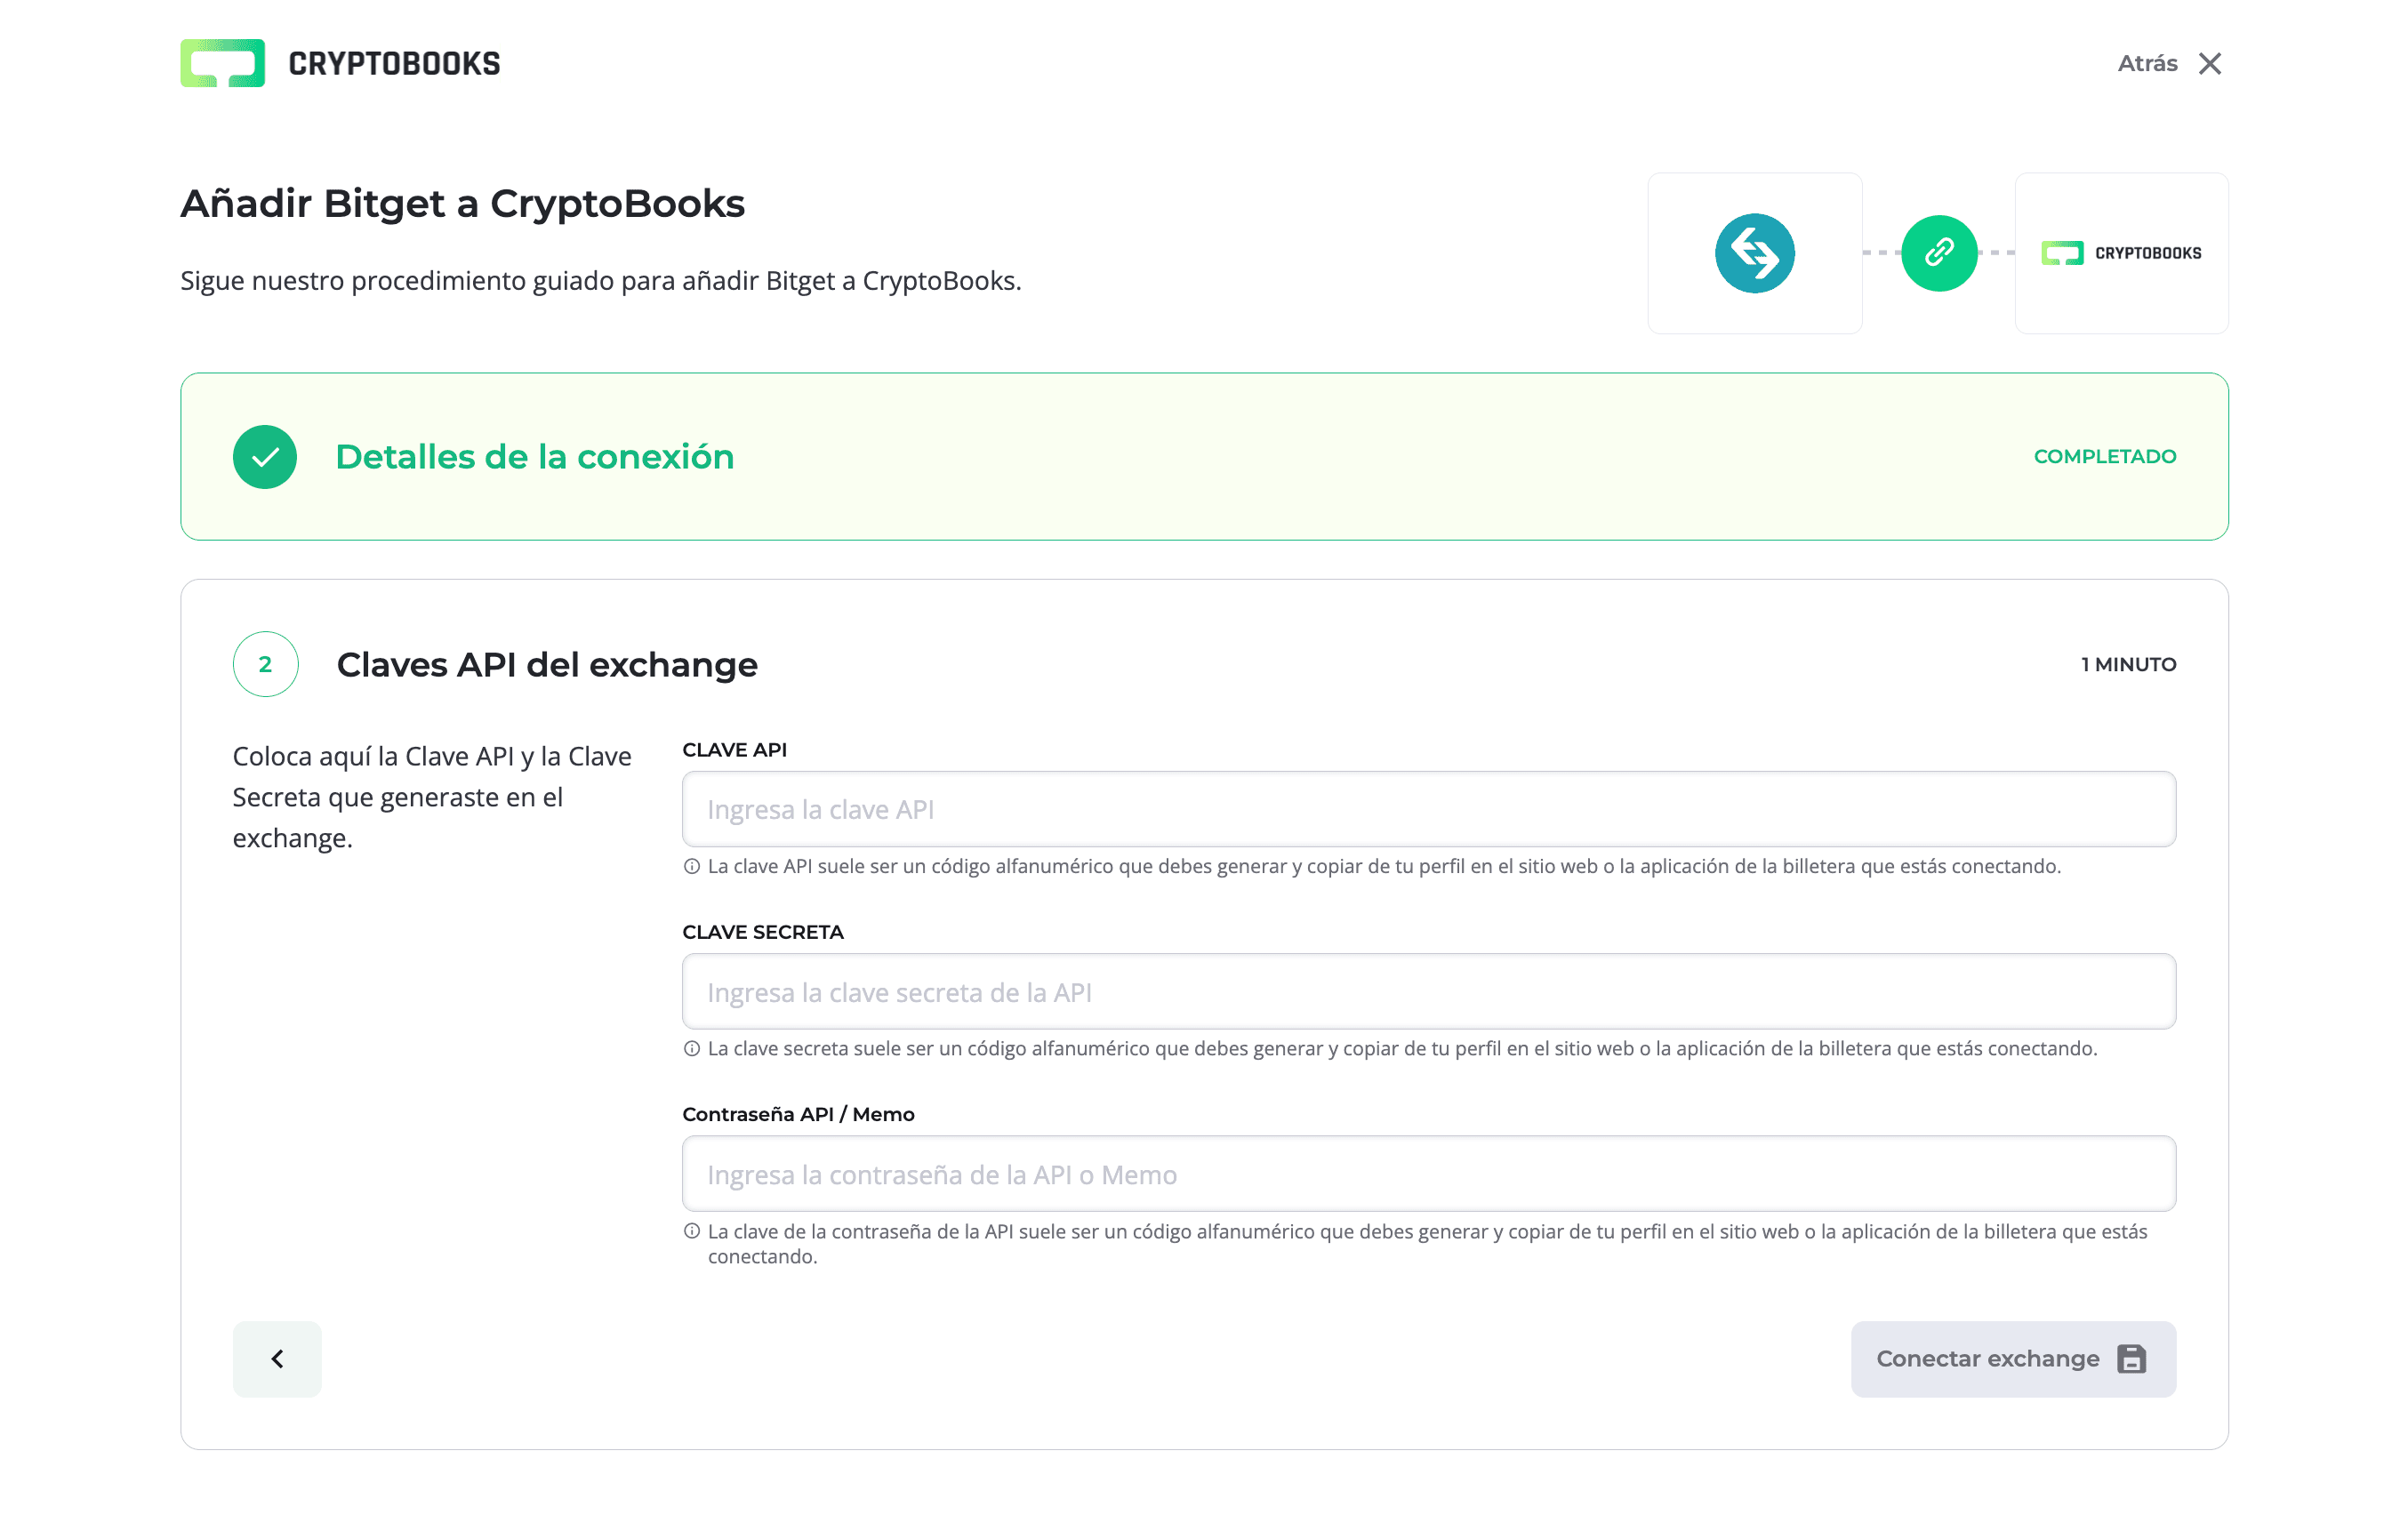Select the step 2 circle indicator
This screenshot has width=2408, height=1531.
(265, 663)
